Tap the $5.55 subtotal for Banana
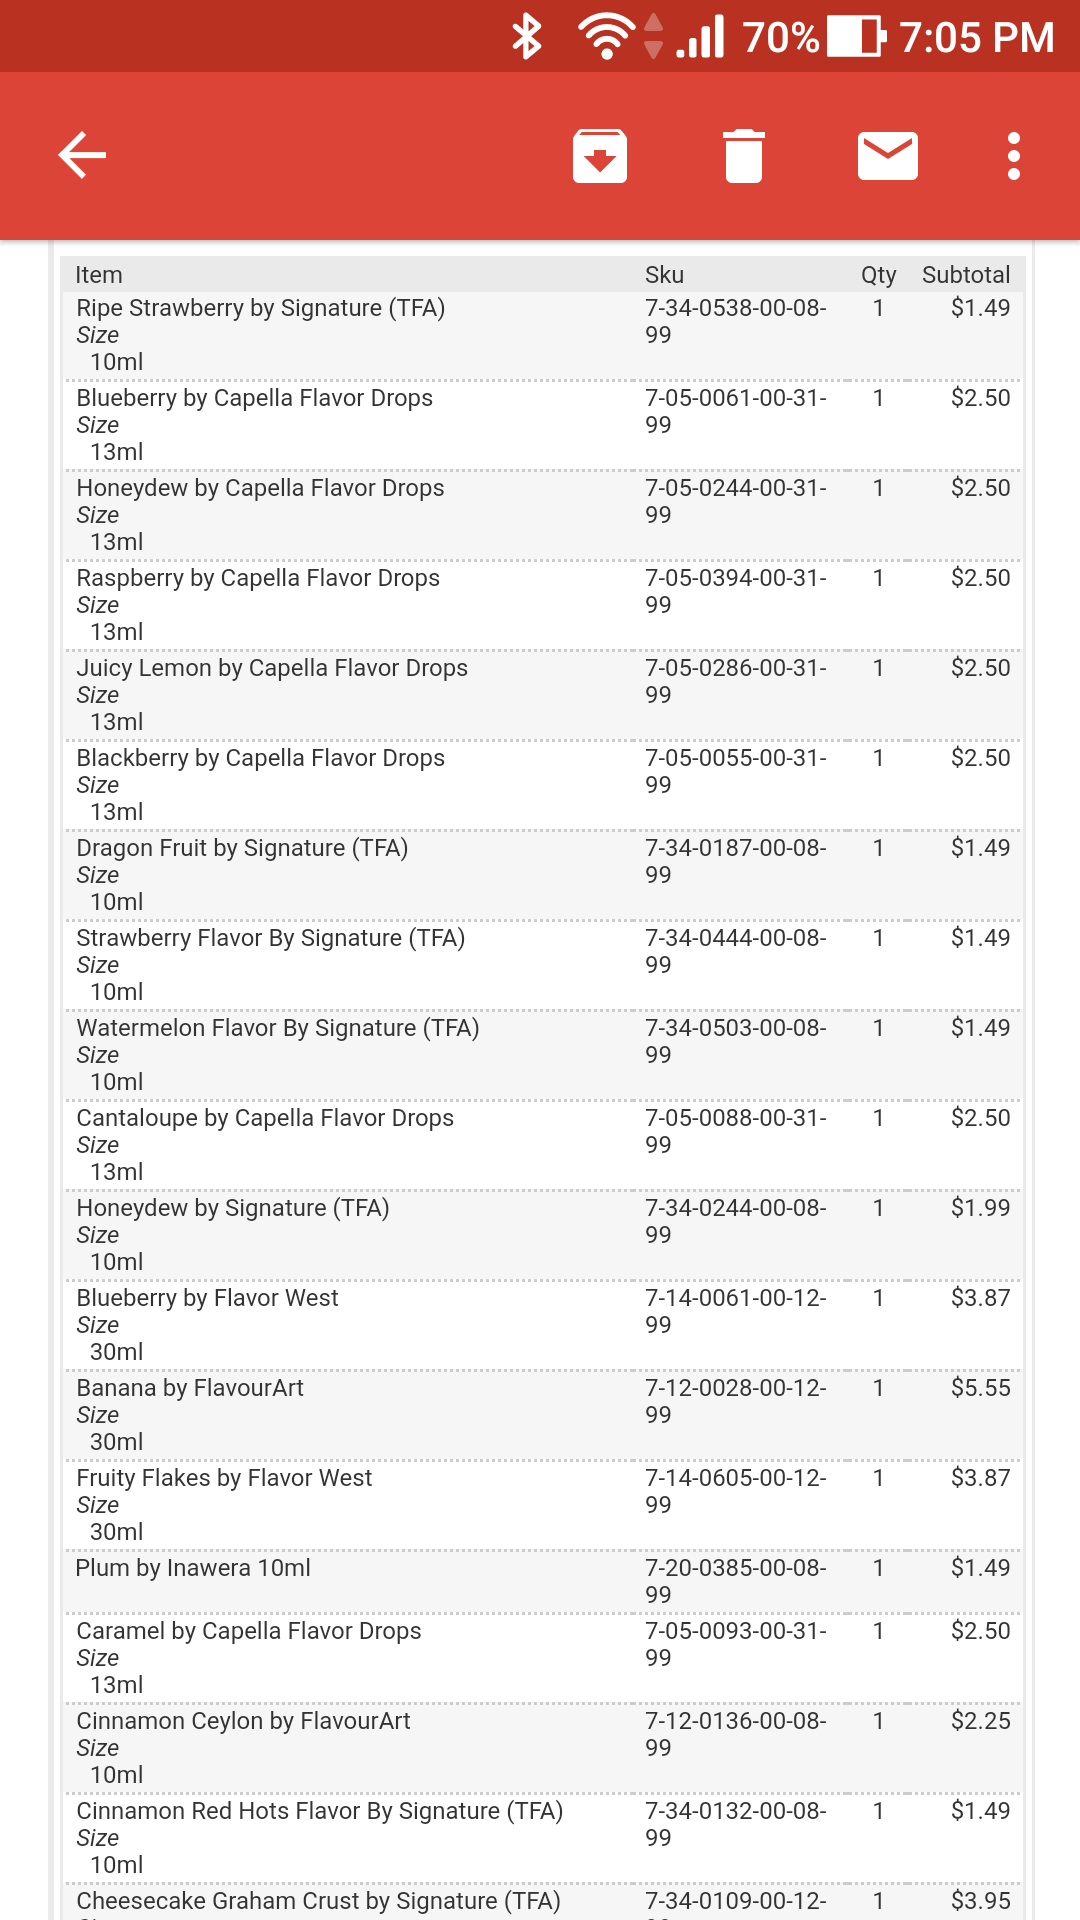This screenshot has width=1080, height=1920. click(981, 1388)
